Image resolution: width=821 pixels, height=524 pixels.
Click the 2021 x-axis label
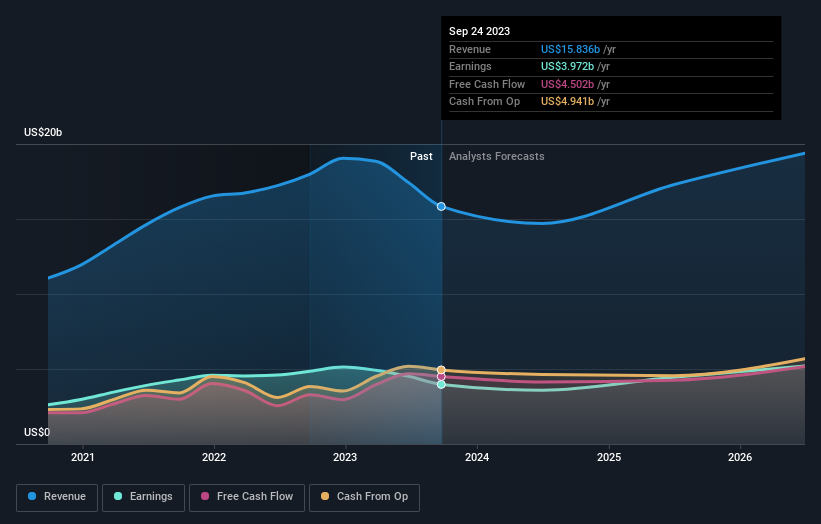[83, 458]
